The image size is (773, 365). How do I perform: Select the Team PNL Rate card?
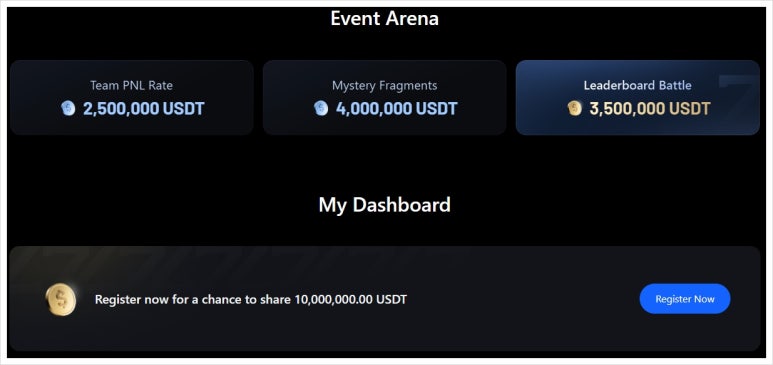point(132,98)
